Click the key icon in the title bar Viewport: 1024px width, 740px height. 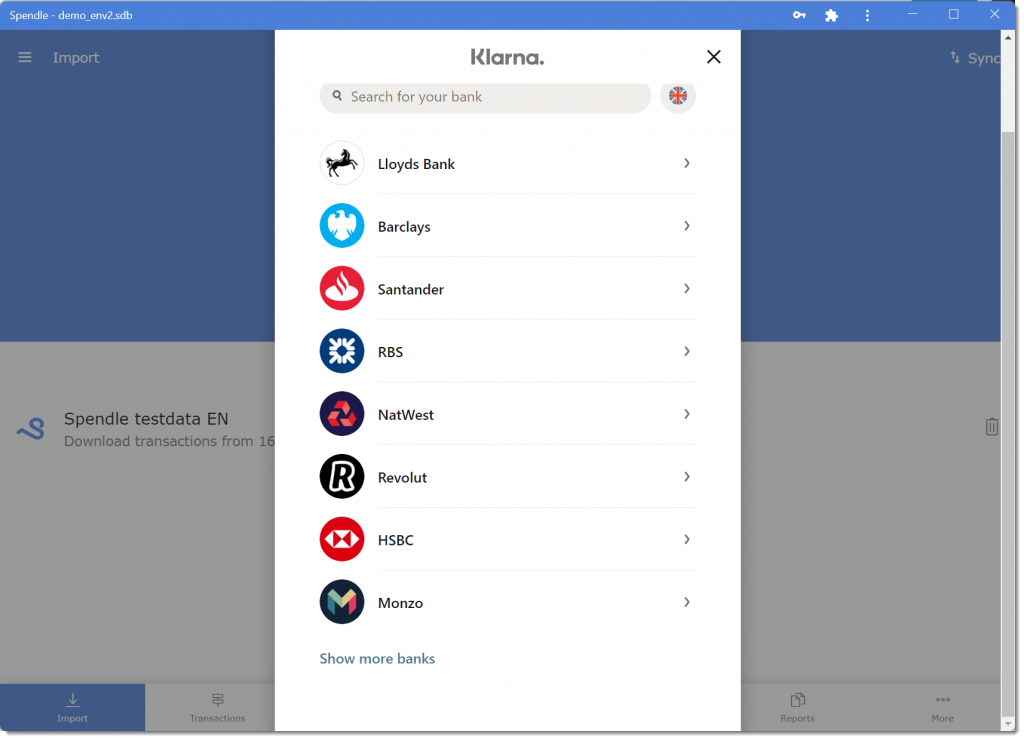coord(799,15)
